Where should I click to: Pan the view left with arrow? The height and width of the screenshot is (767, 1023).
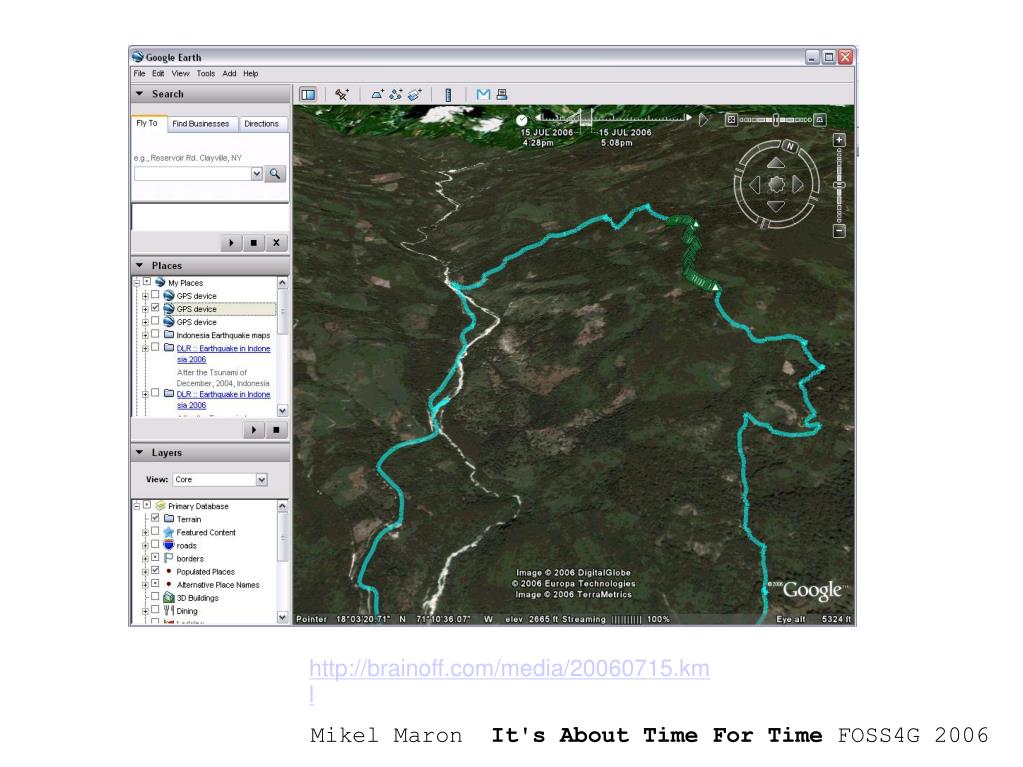pyautogui.click(x=755, y=185)
